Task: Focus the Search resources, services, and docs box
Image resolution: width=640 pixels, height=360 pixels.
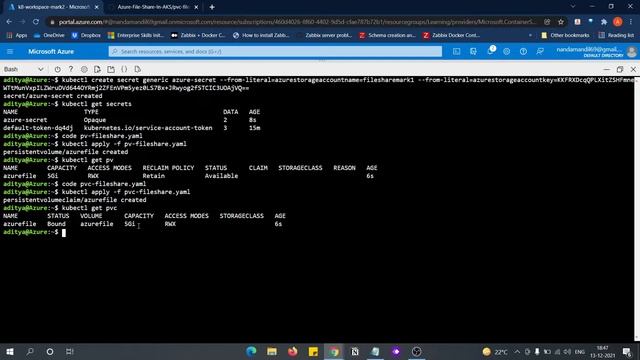Action: pos(275,51)
